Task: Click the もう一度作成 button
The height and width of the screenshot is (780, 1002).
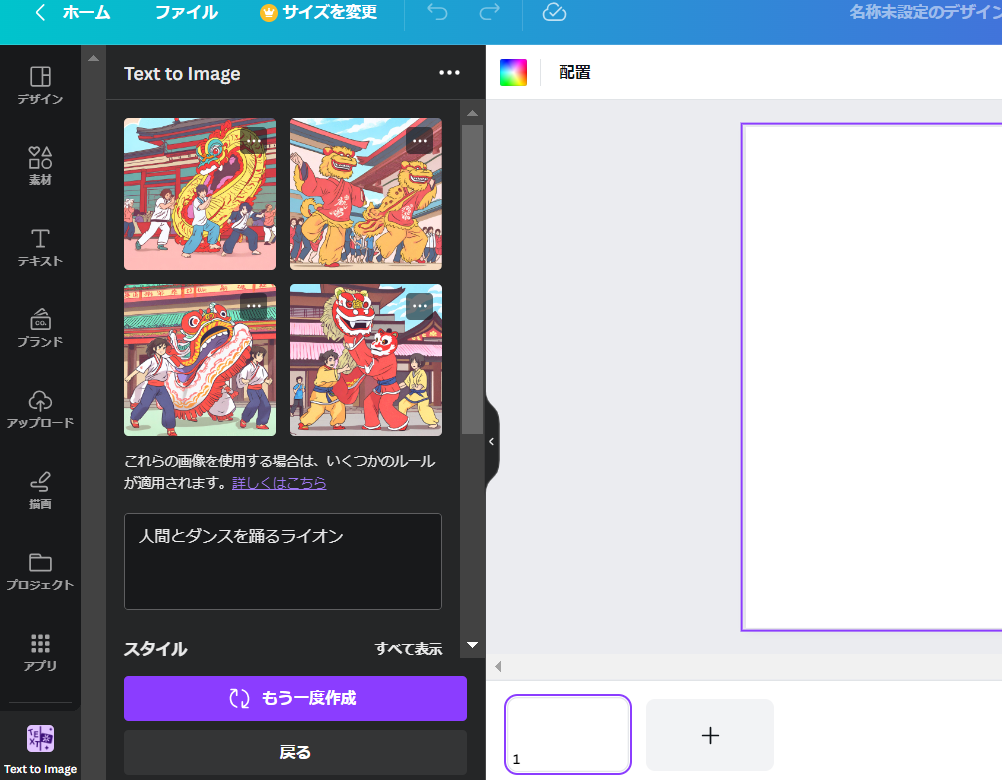Action: click(295, 698)
